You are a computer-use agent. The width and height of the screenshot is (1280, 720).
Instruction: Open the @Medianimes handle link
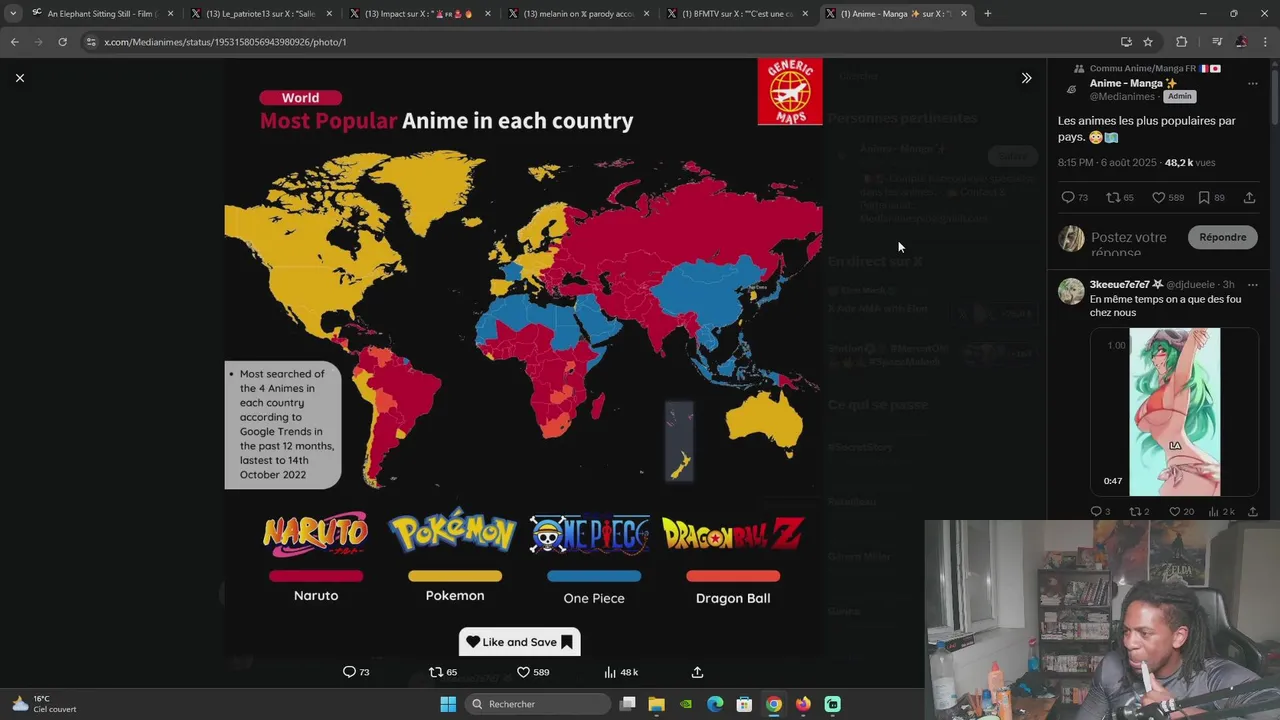[x=1124, y=96]
